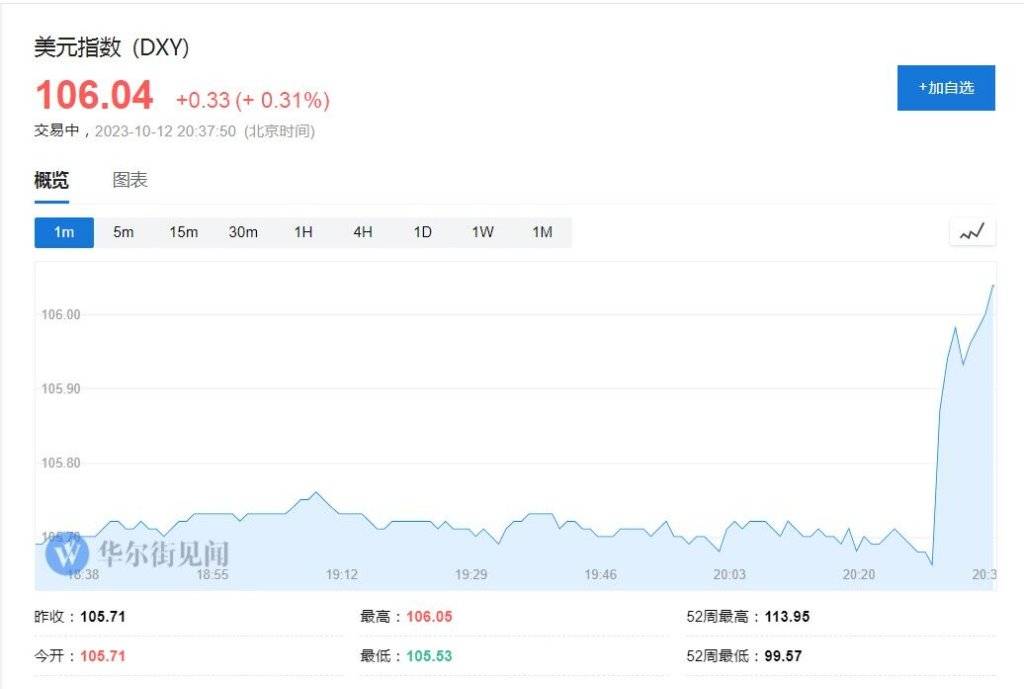The height and width of the screenshot is (689, 1024).
Task: Click the line chart type icon
Action: [972, 232]
